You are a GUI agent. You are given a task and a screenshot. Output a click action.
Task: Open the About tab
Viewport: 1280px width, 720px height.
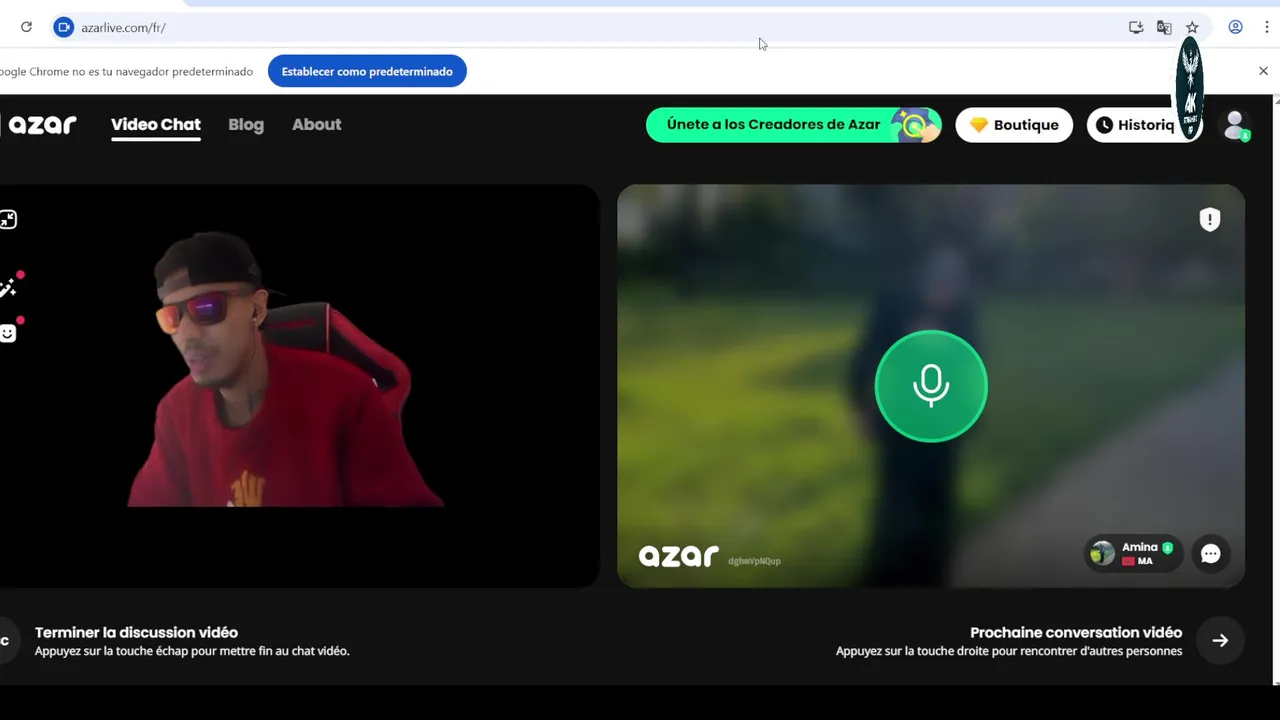pyautogui.click(x=317, y=125)
